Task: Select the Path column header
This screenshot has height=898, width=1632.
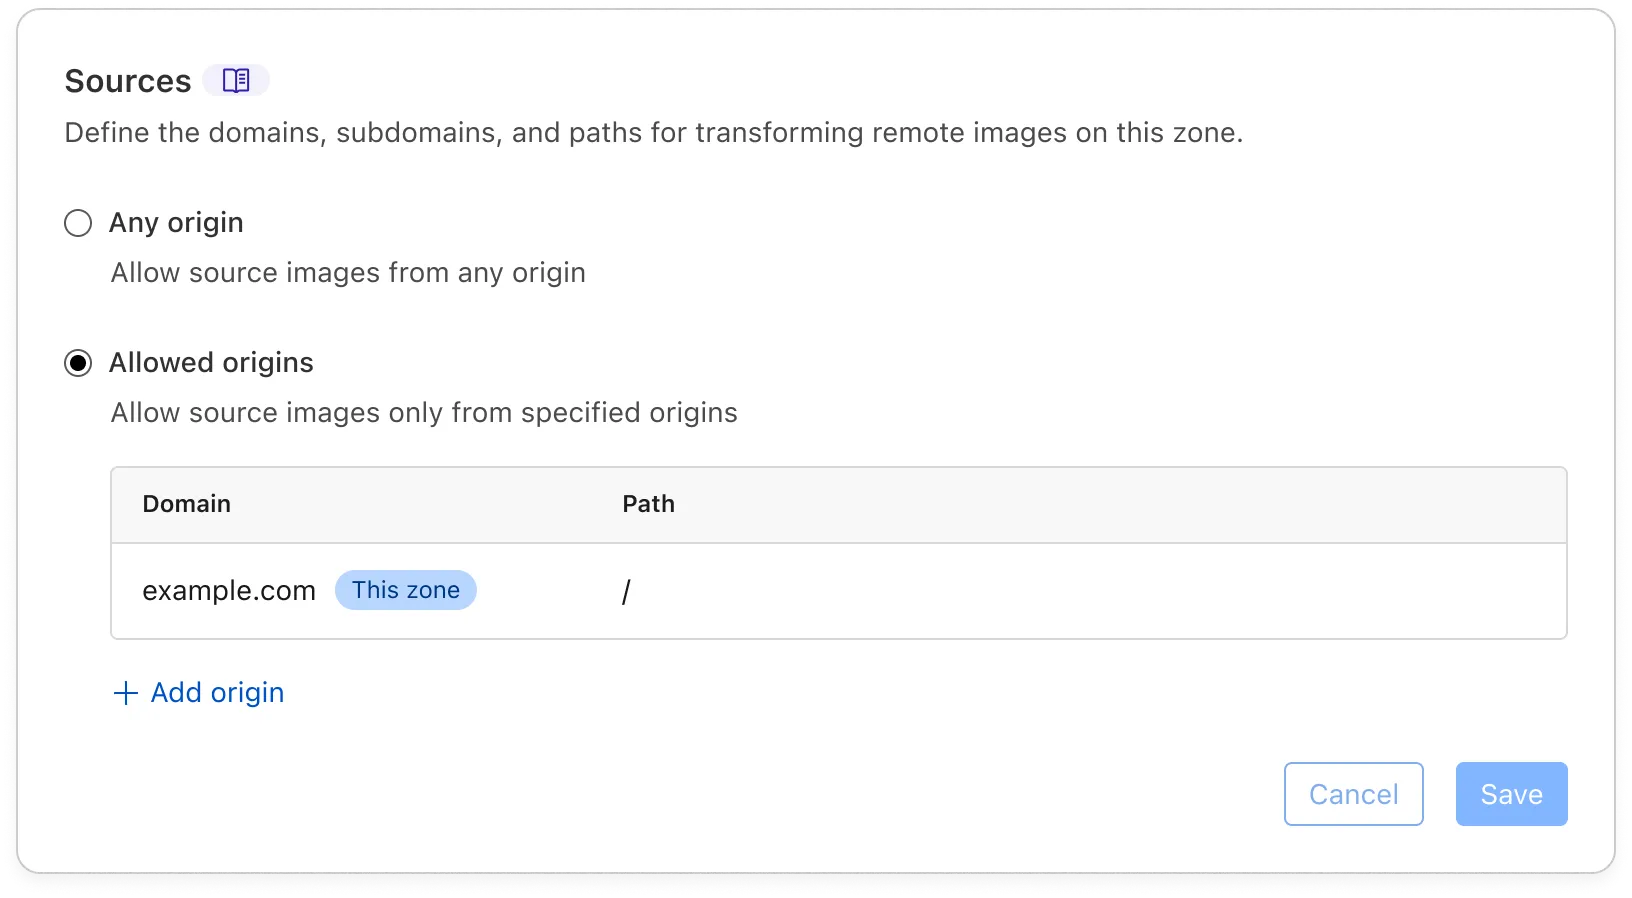Action: [x=648, y=504]
